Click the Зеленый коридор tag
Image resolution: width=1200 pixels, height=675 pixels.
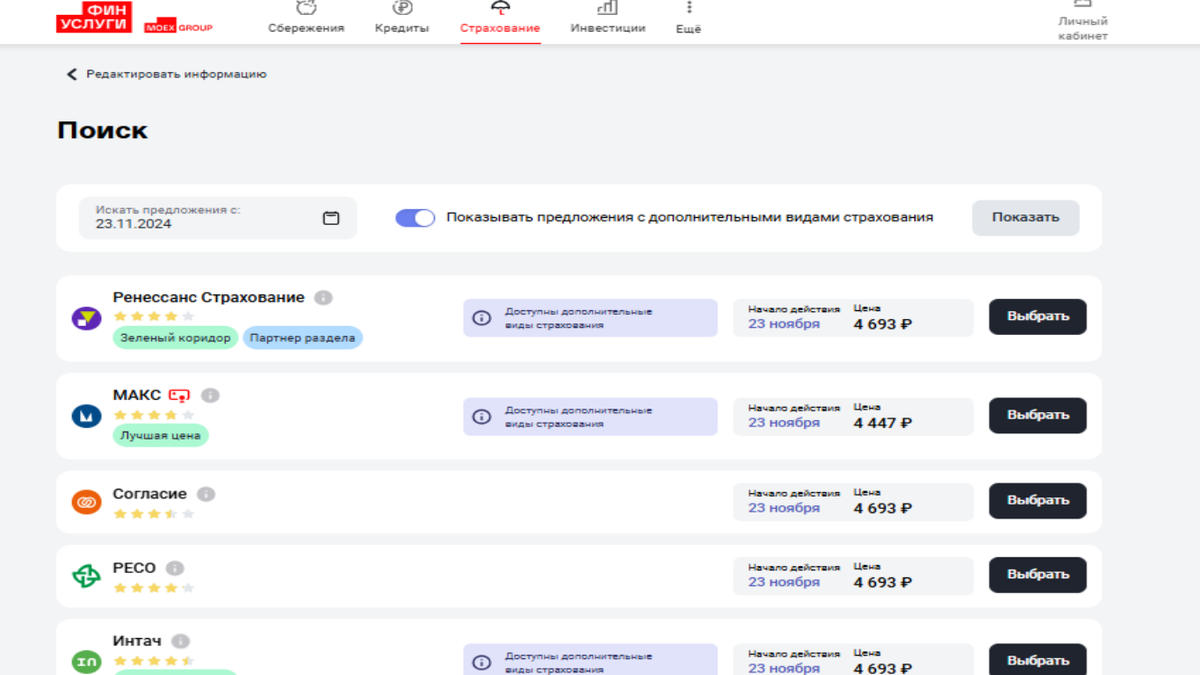(176, 338)
